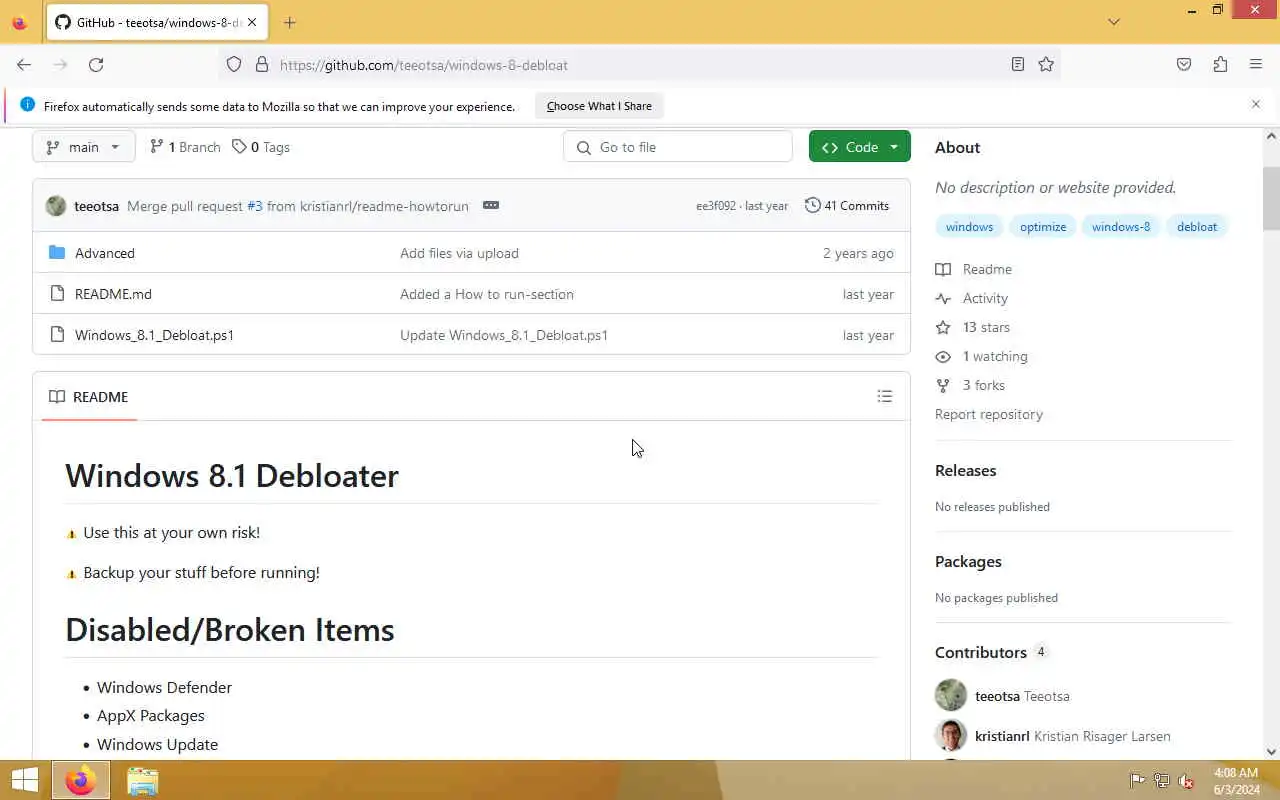
Task: Switch to the GitHub browser tab
Action: (x=157, y=22)
